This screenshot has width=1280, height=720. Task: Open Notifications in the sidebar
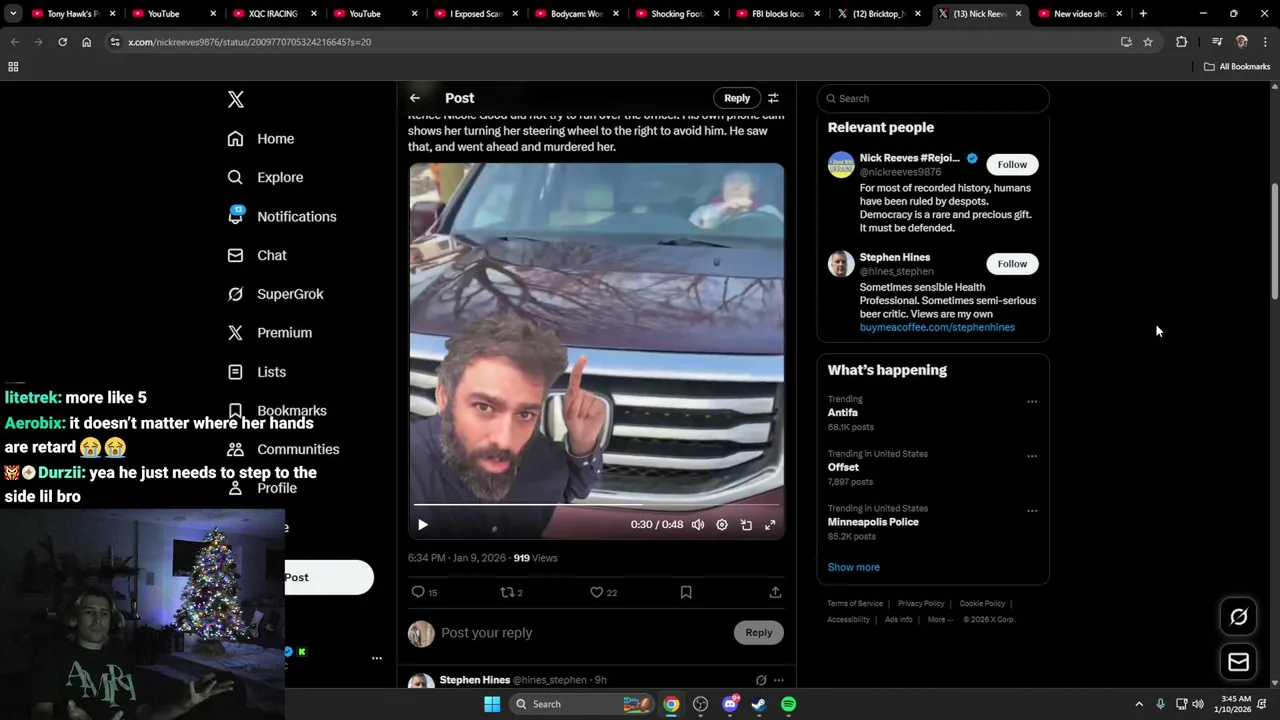281,216
